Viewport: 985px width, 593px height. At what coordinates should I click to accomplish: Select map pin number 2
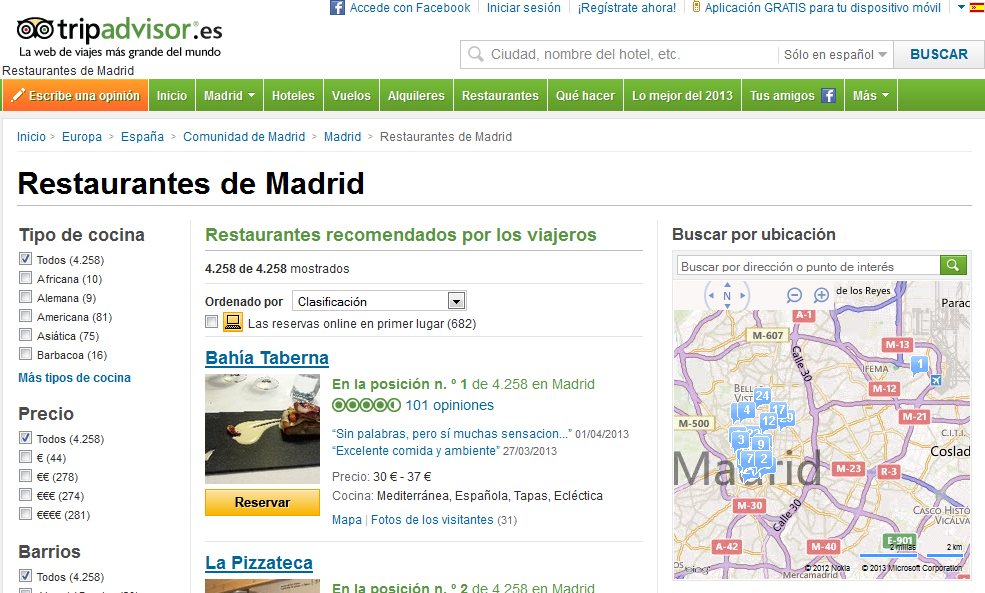point(764,459)
